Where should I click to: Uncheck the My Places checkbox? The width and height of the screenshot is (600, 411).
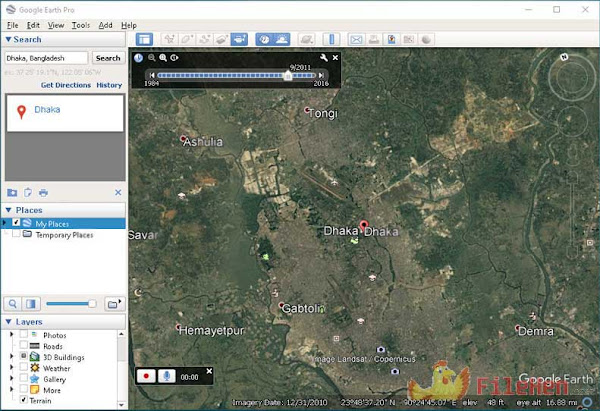[x=16, y=223]
